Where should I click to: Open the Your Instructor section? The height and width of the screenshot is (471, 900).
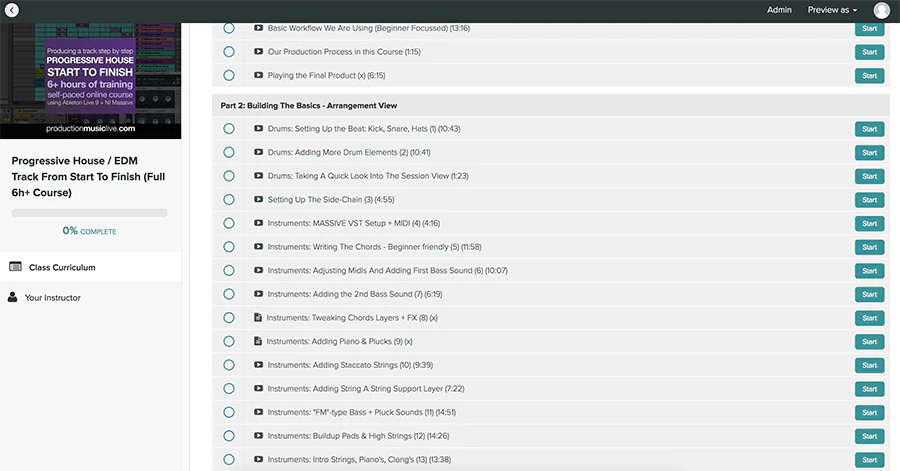point(52,297)
